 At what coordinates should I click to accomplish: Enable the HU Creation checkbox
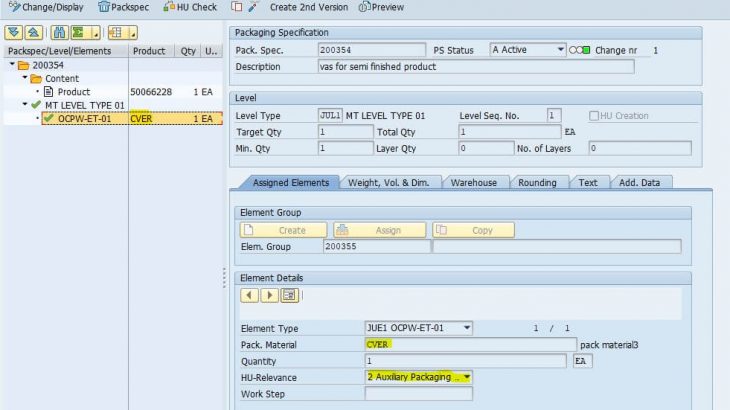point(594,116)
